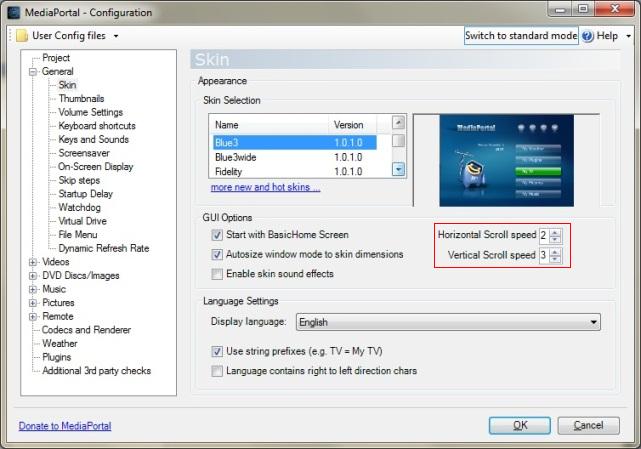The width and height of the screenshot is (641, 449).
Task: Open the User Config files dropdown arrow
Action: click(116, 36)
